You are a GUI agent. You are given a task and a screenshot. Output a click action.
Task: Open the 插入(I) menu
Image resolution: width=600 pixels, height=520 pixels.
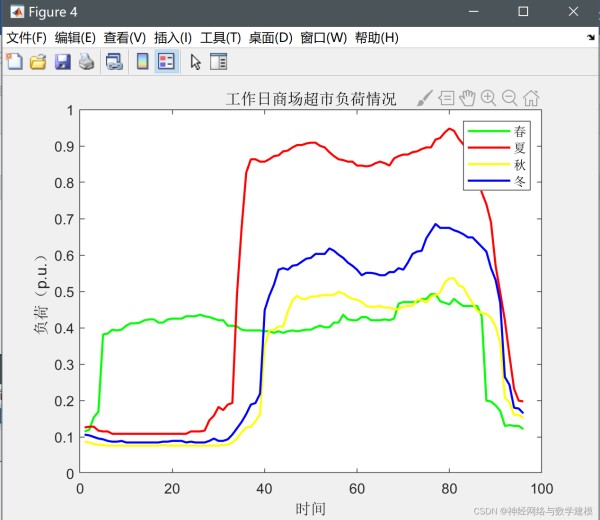pos(173,38)
